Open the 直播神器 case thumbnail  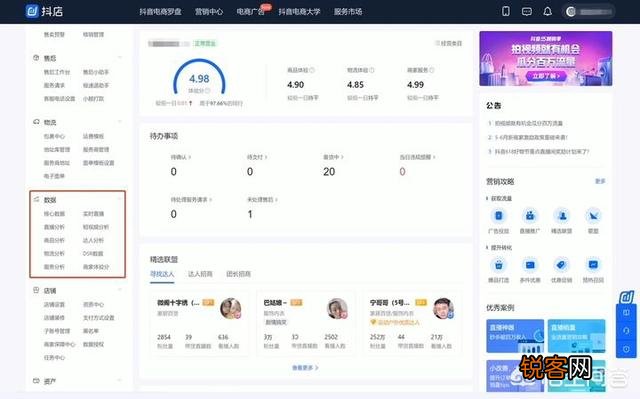(x=515, y=336)
